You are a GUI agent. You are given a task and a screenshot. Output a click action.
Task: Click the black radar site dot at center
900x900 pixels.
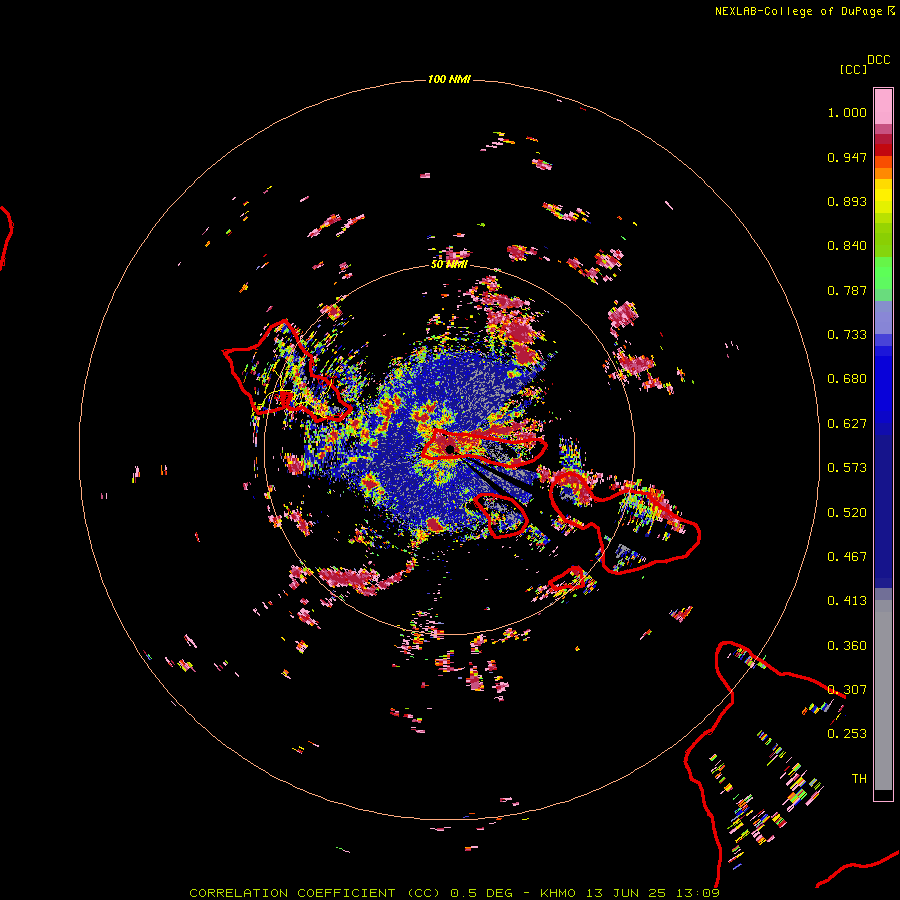pos(450,449)
